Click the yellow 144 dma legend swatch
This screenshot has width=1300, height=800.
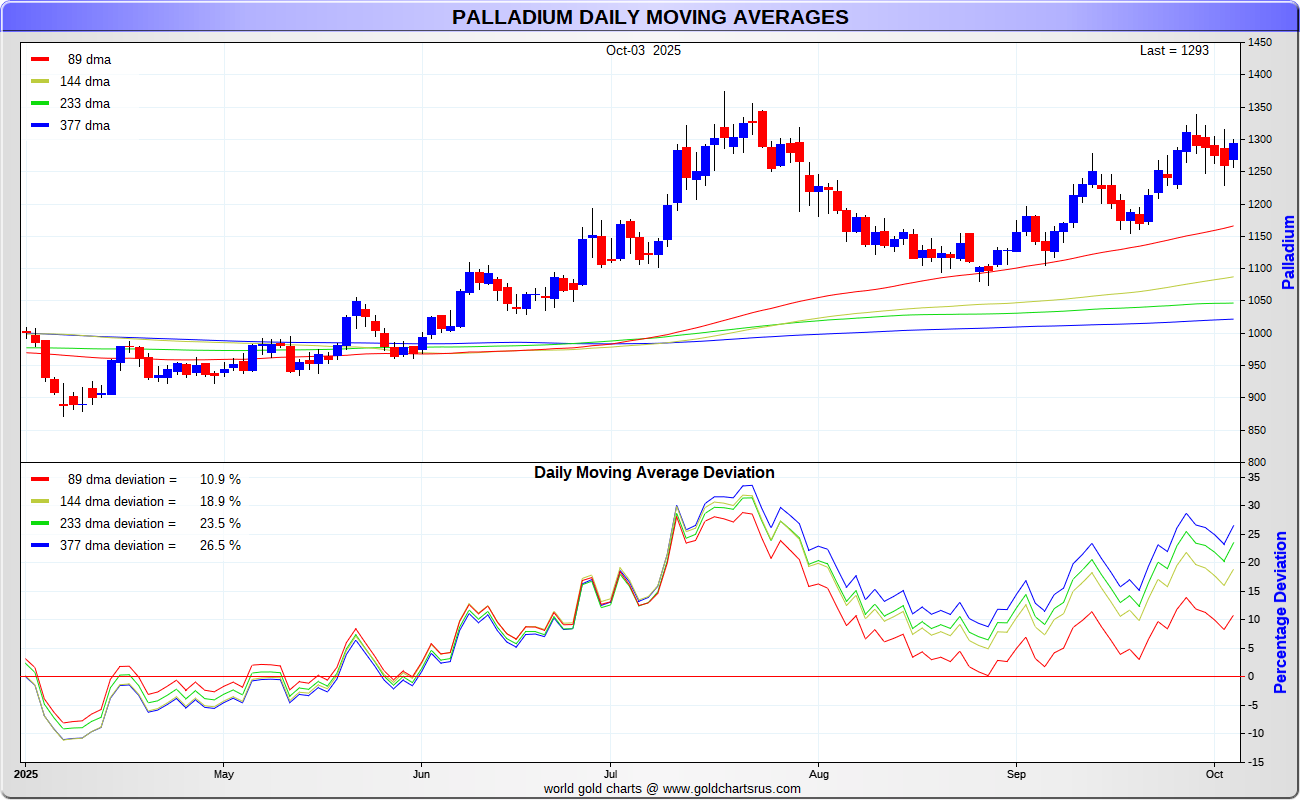point(40,81)
